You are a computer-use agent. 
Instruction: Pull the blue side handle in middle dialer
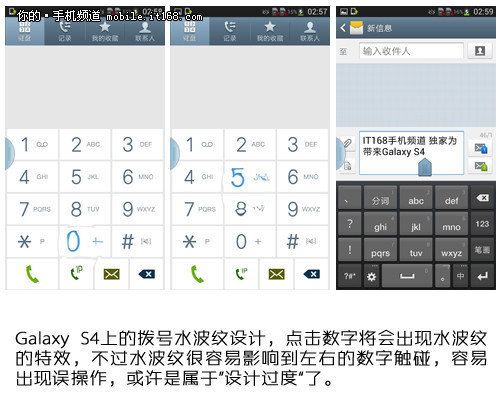point(175,153)
